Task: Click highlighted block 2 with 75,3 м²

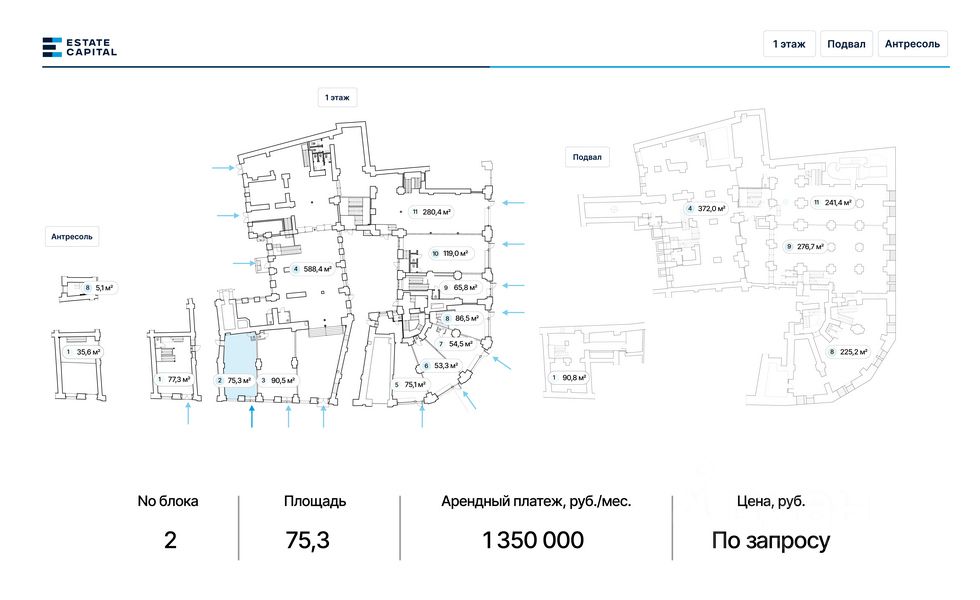Action: [234, 380]
